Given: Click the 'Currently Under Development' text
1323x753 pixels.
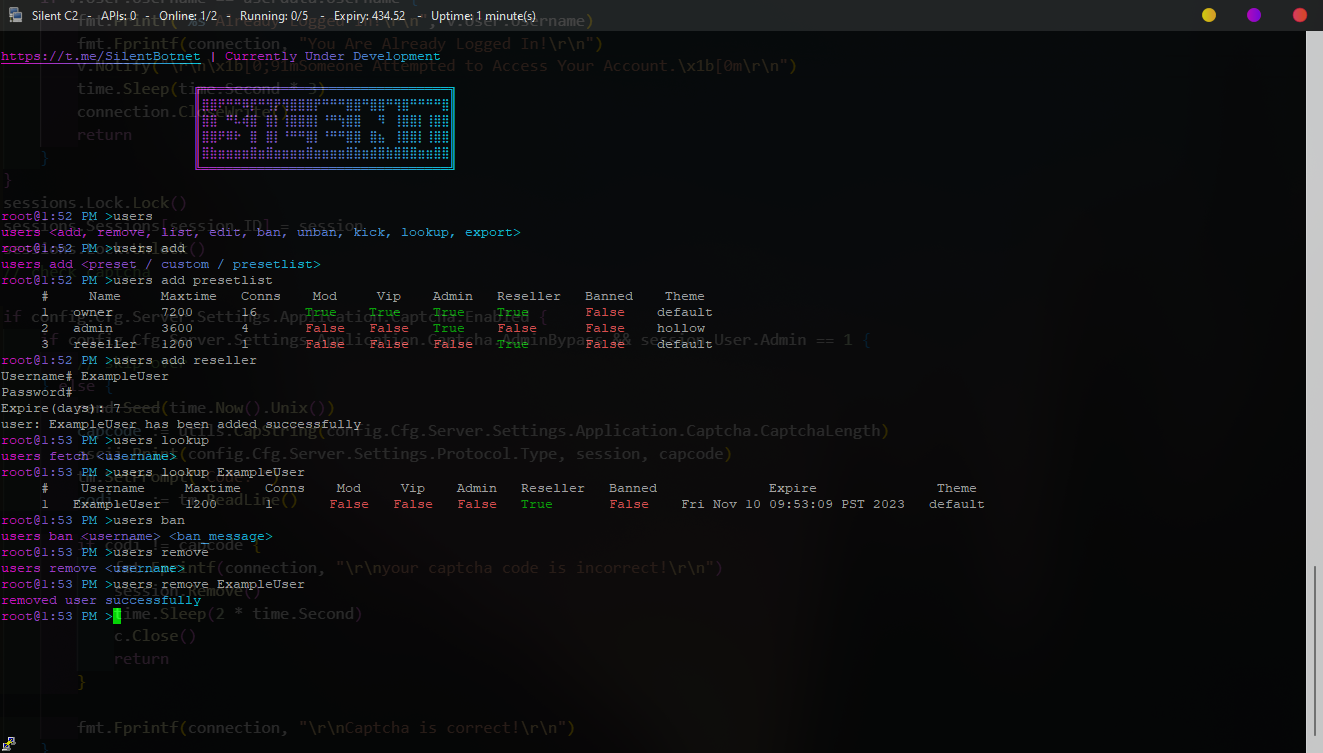Looking at the screenshot, I should click(333, 56).
